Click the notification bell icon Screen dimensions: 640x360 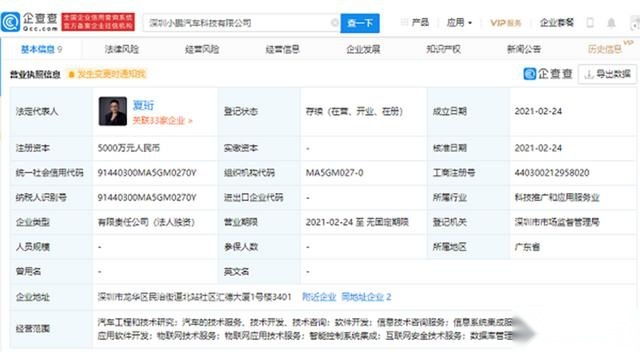coord(611,23)
